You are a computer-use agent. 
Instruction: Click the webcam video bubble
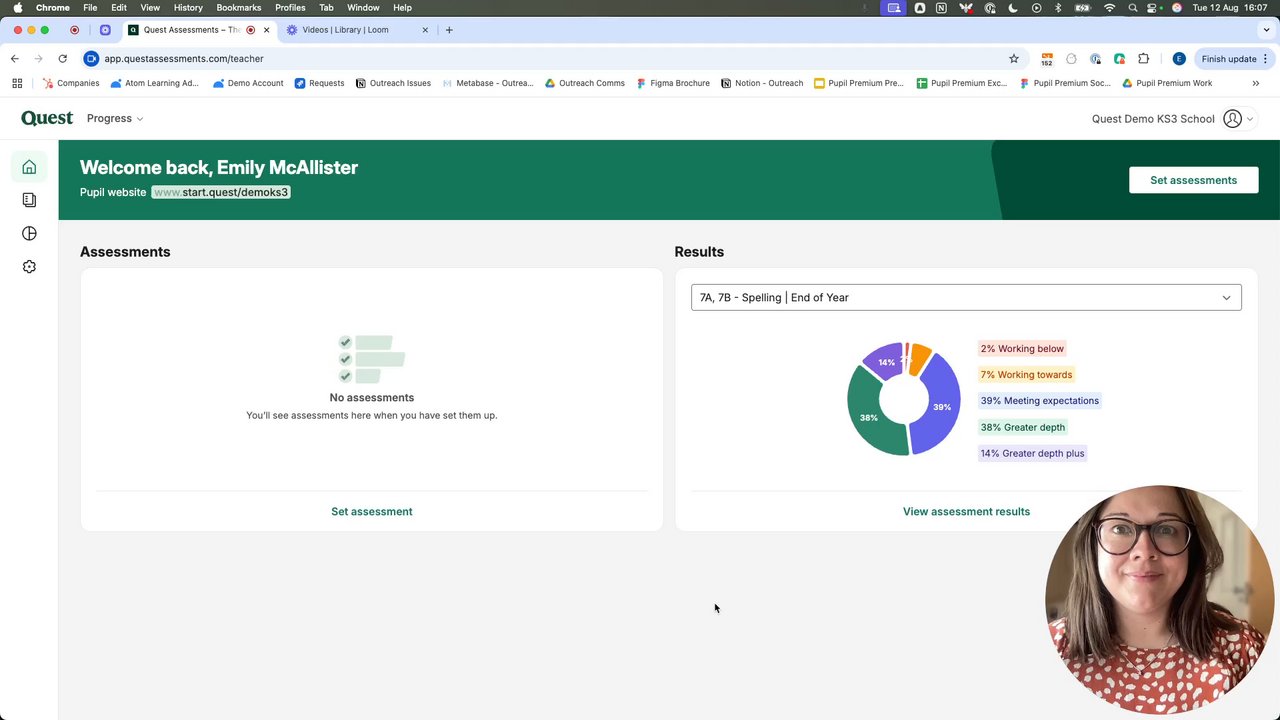click(1160, 600)
